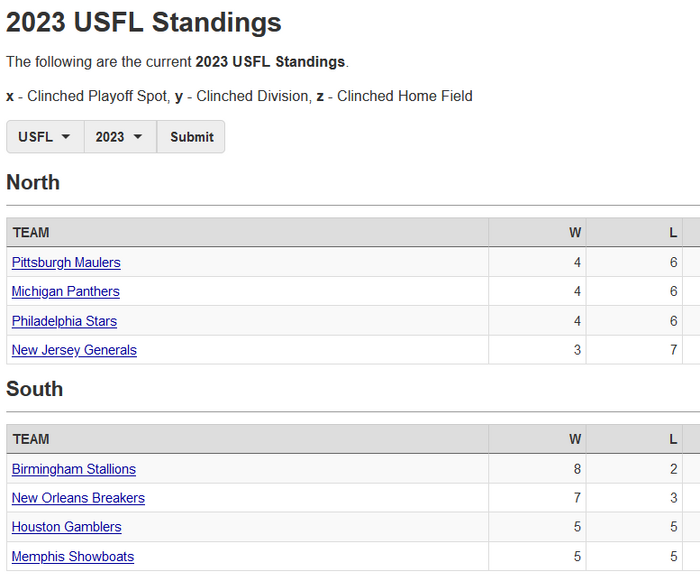Open the Pittsburgh Maulers team link

pos(66,263)
